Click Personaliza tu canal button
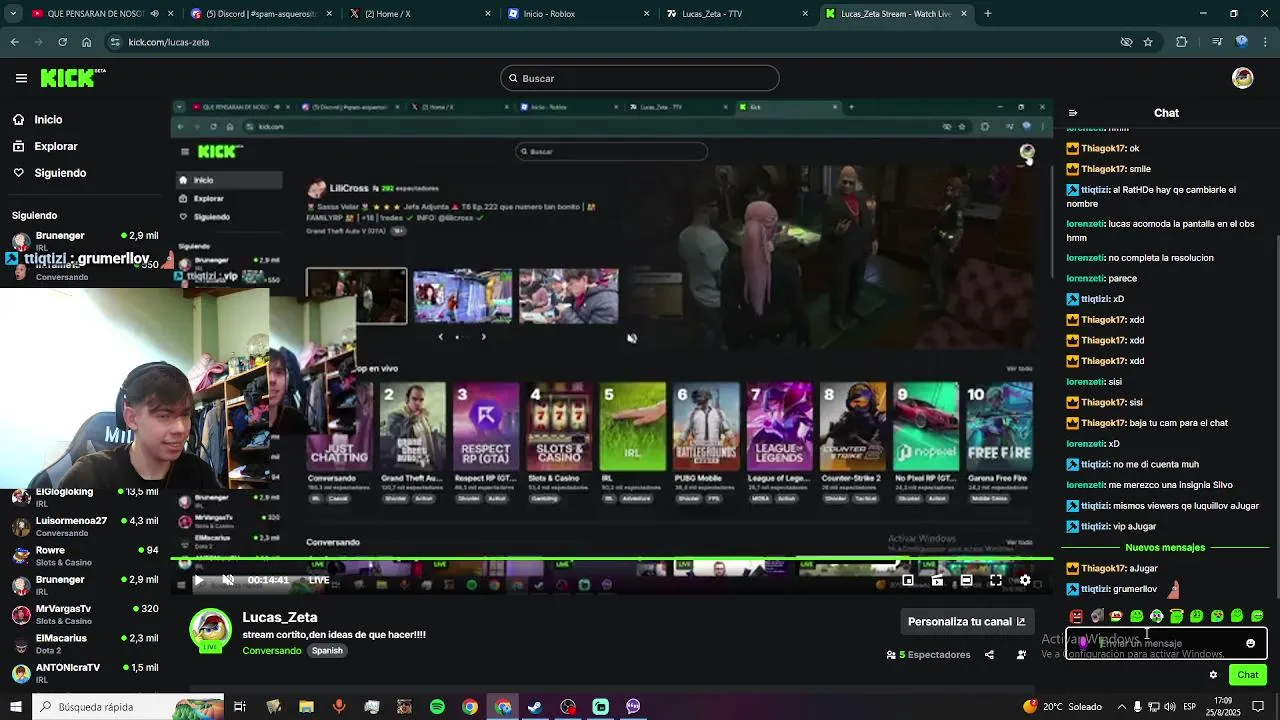The height and width of the screenshot is (720, 1280). click(x=967, y=621)
